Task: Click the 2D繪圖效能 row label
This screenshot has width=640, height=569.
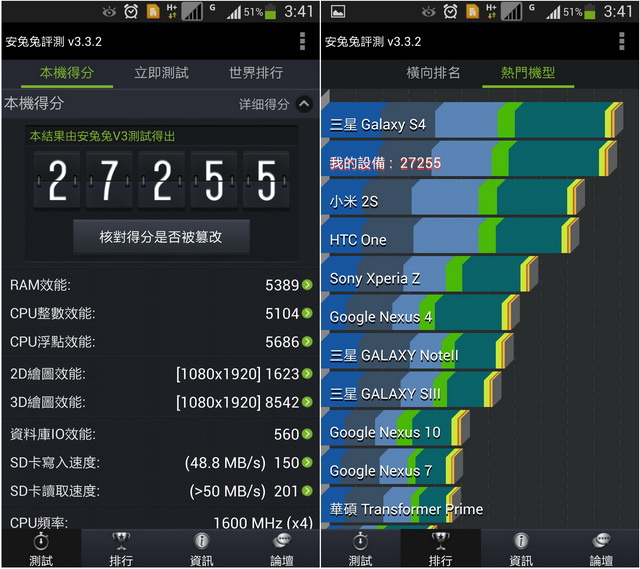Action: (x=48, y=373)
